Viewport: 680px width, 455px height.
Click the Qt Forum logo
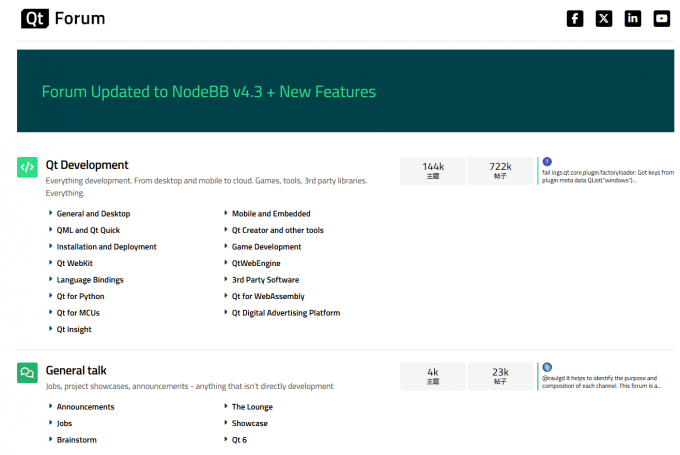62,18
